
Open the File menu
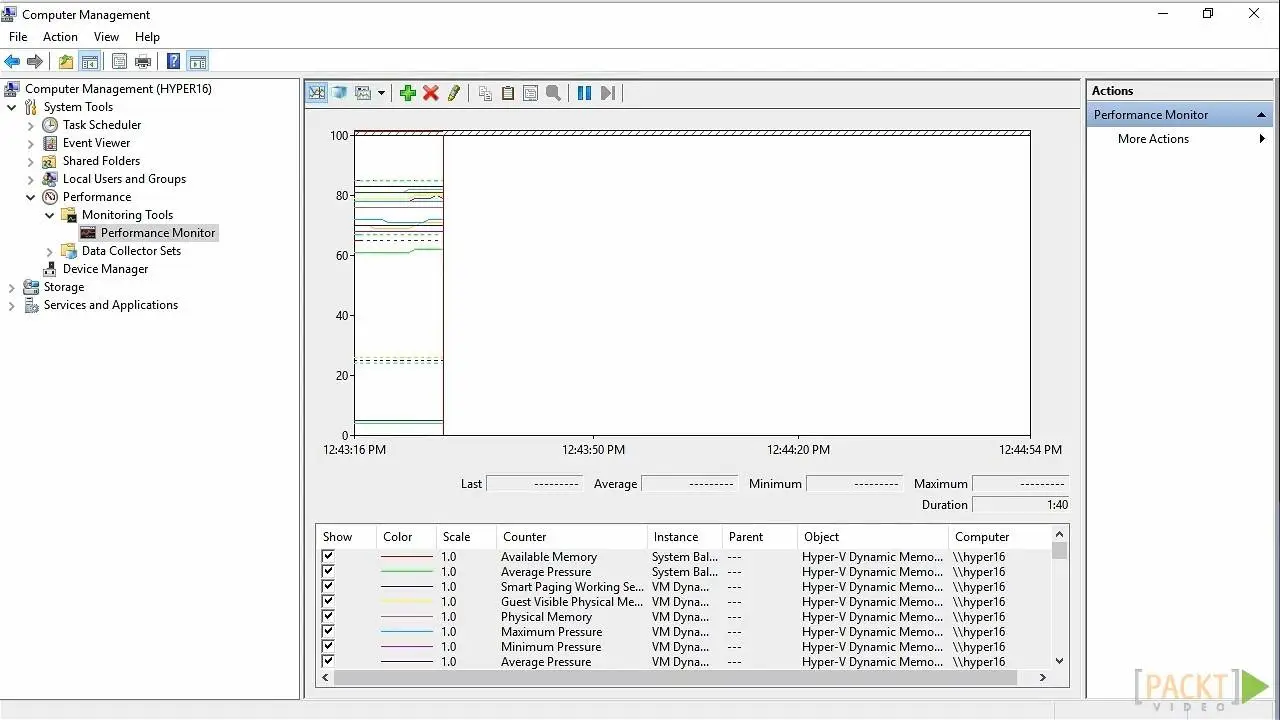point(18,37)
